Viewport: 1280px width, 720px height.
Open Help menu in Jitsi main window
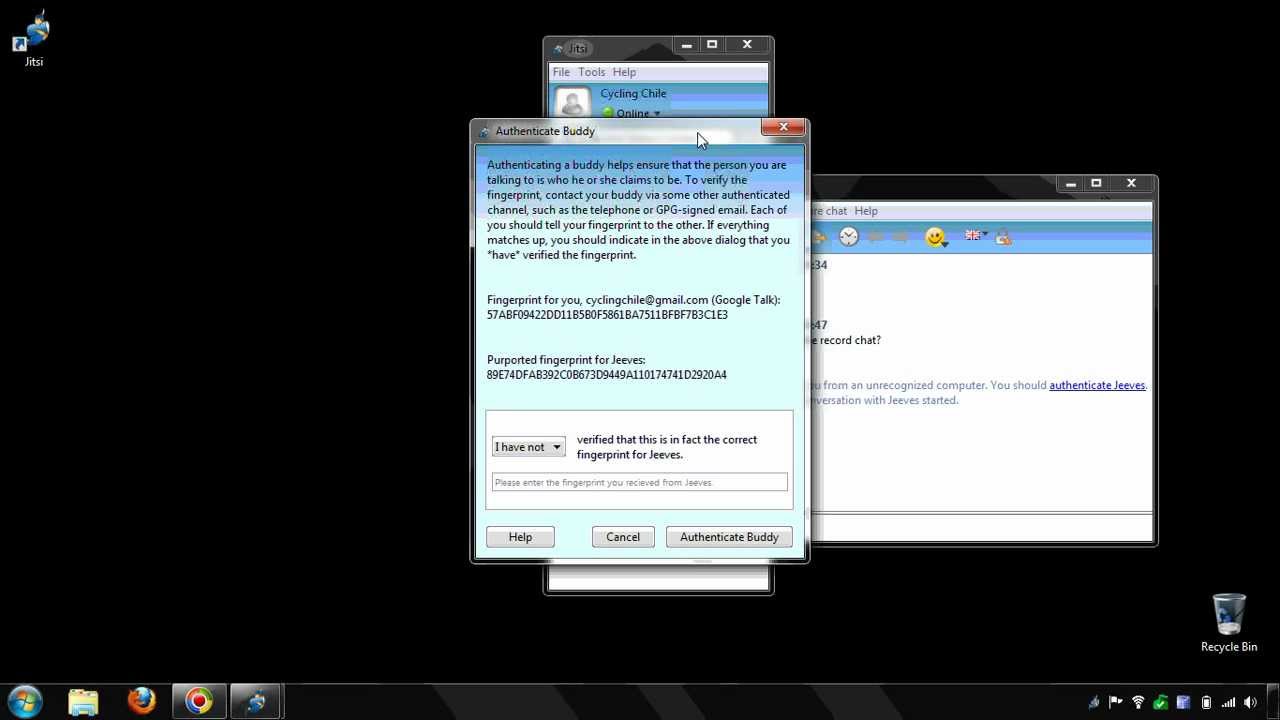[624, 72]
